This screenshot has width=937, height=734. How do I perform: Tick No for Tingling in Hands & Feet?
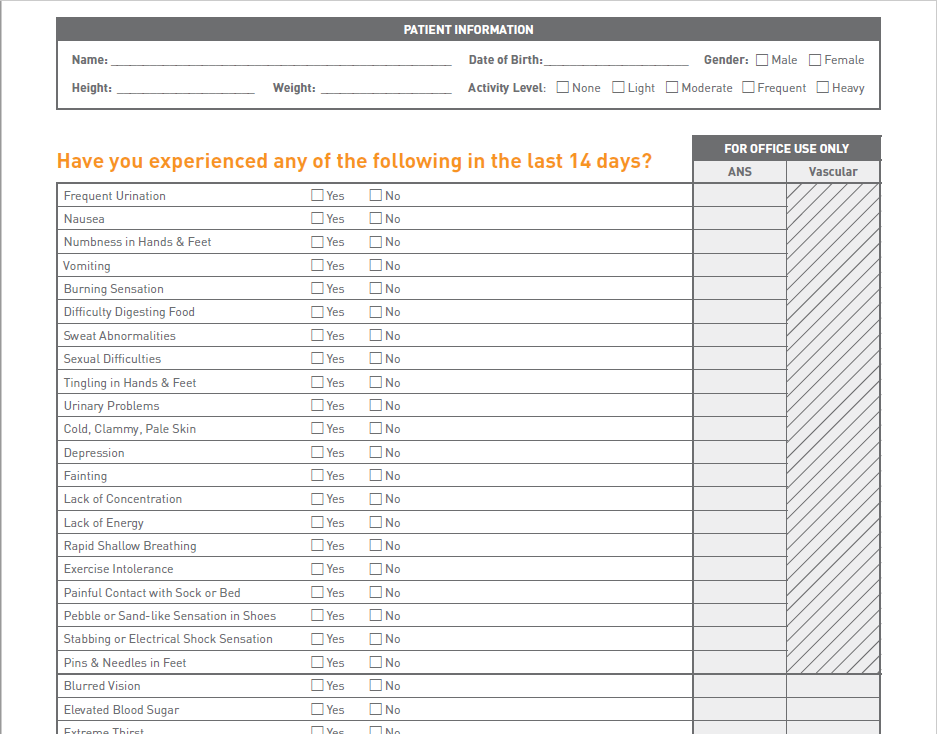376,382
